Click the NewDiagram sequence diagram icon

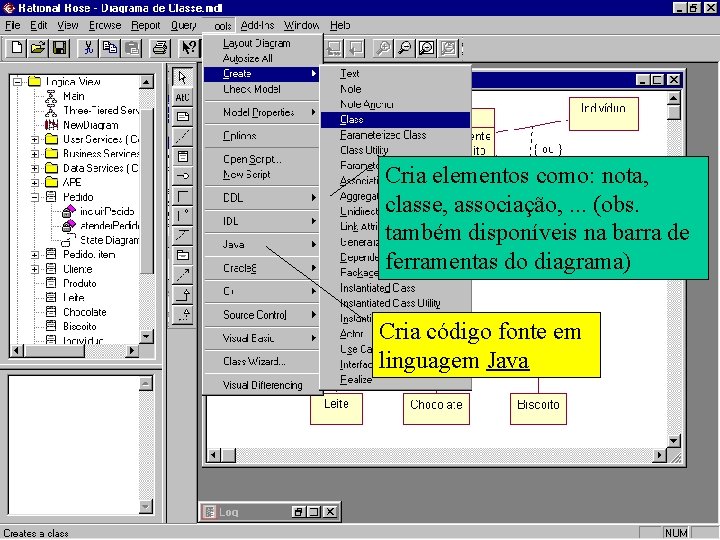pos(51,125)
